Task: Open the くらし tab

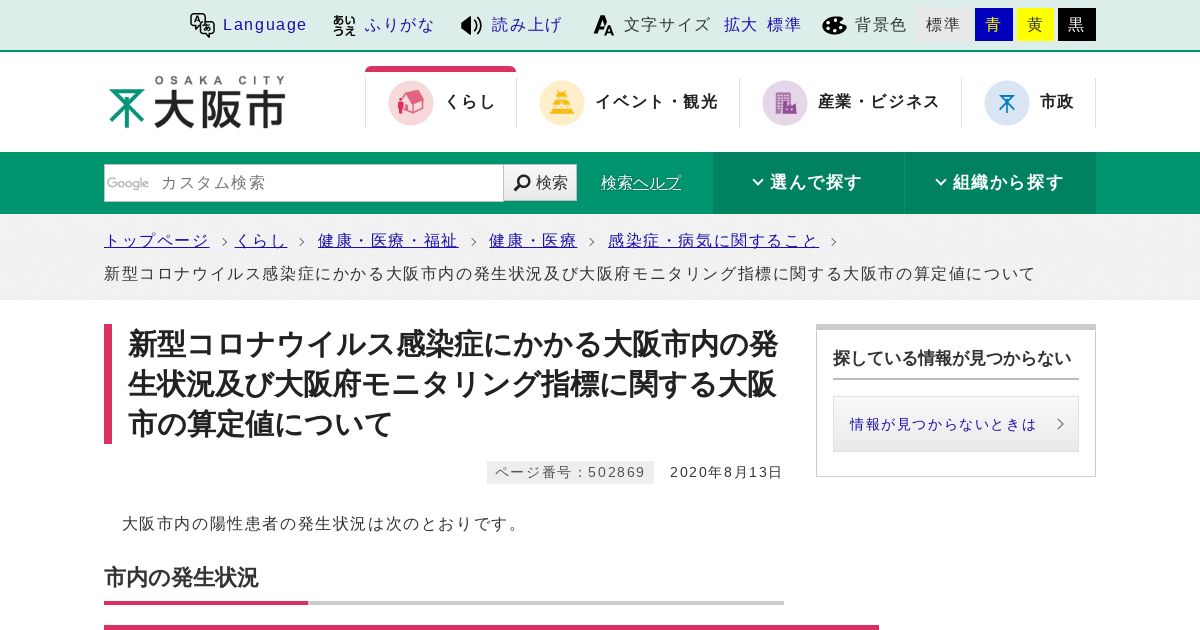Action: [x=441, y=100]
